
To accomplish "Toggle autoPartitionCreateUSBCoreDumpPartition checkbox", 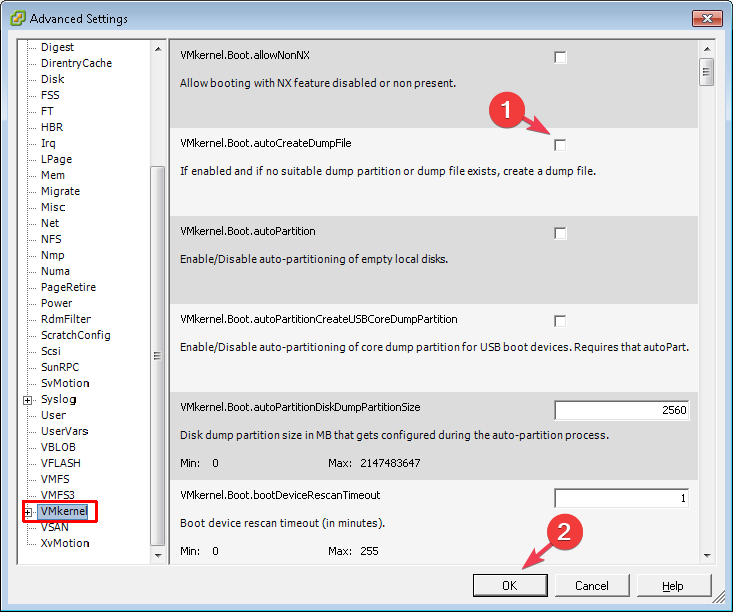I will 560,321.
